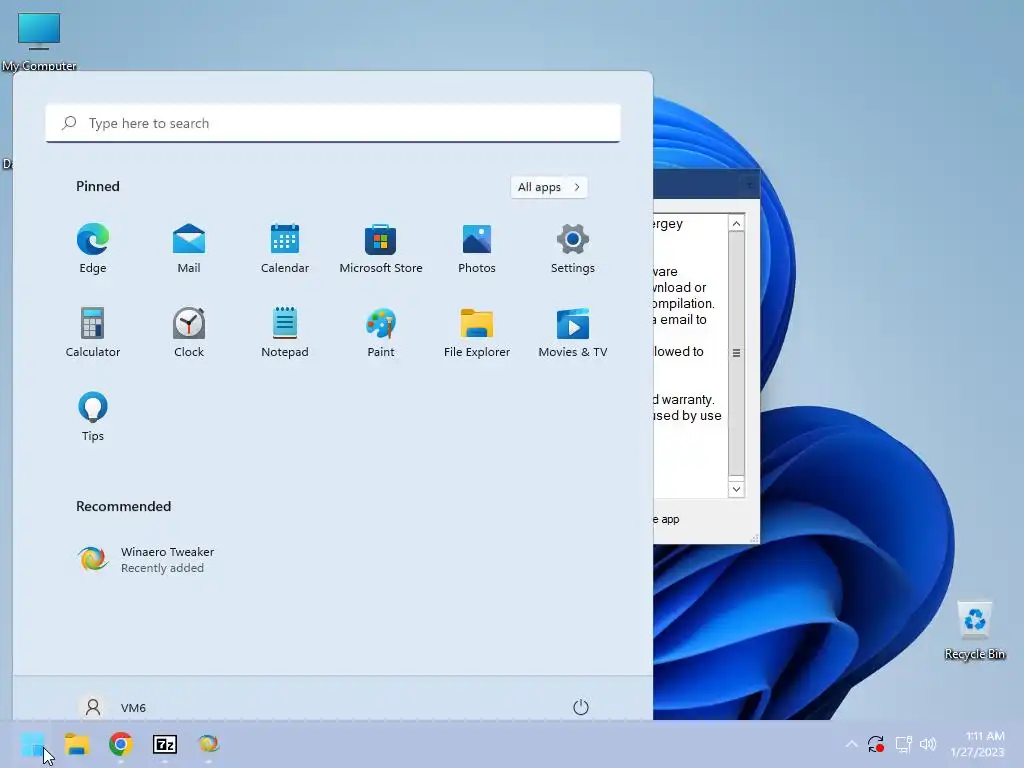Click the Pinned section heading
Image resolution: width=1024 pixels, height=768 pixels.
click(x=98, y=186)
